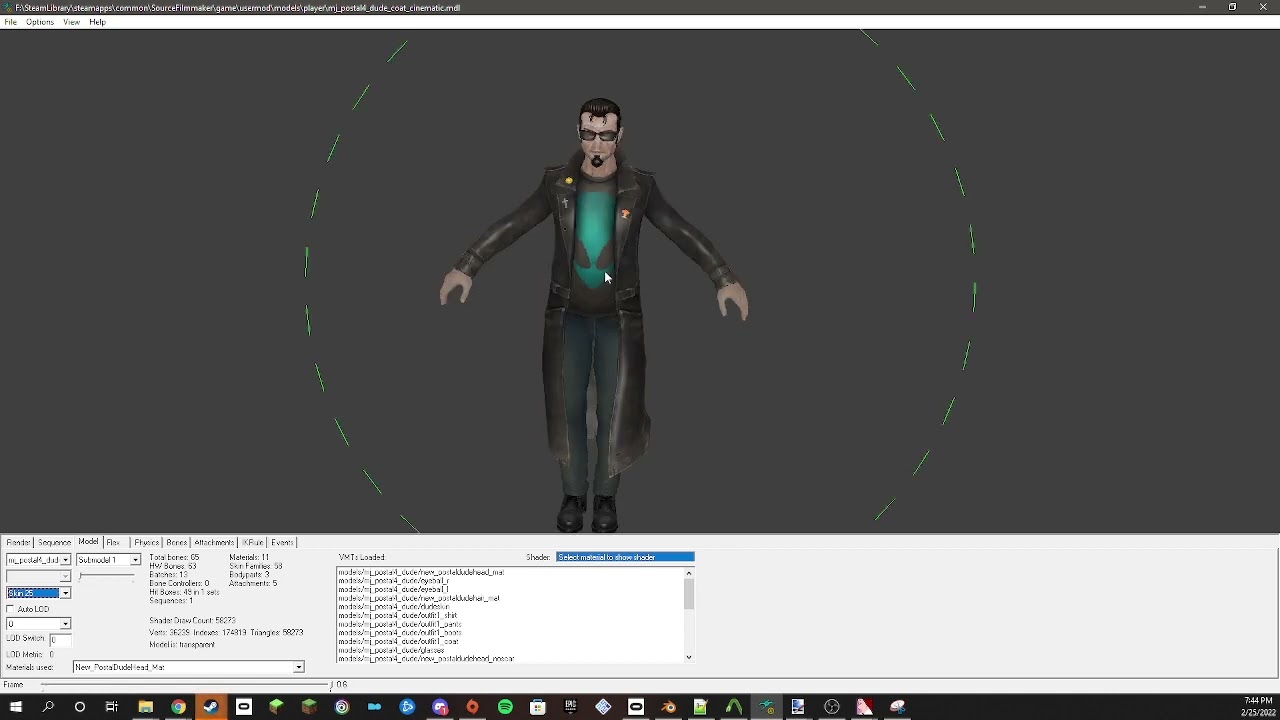Open the Help menu

coord(97,22)
